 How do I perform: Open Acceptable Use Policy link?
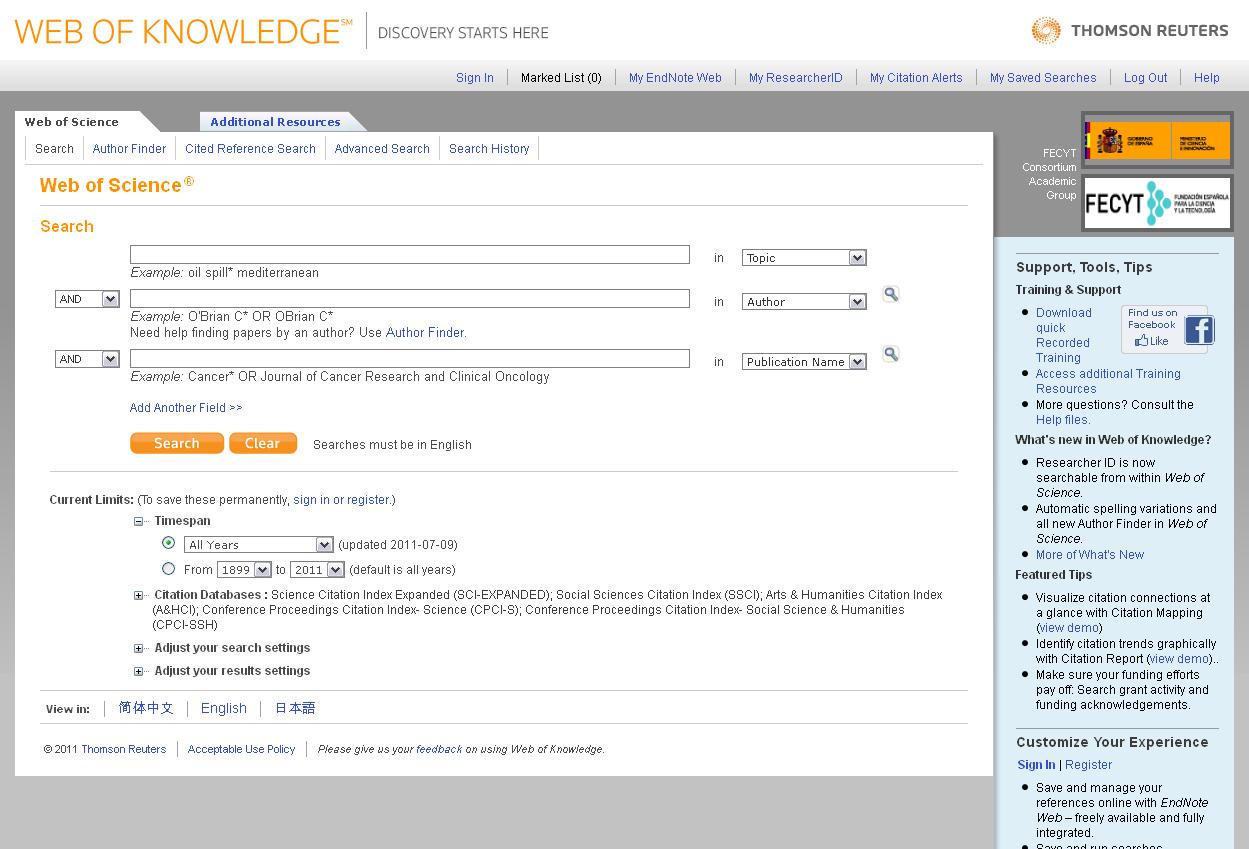click(242, 749)
